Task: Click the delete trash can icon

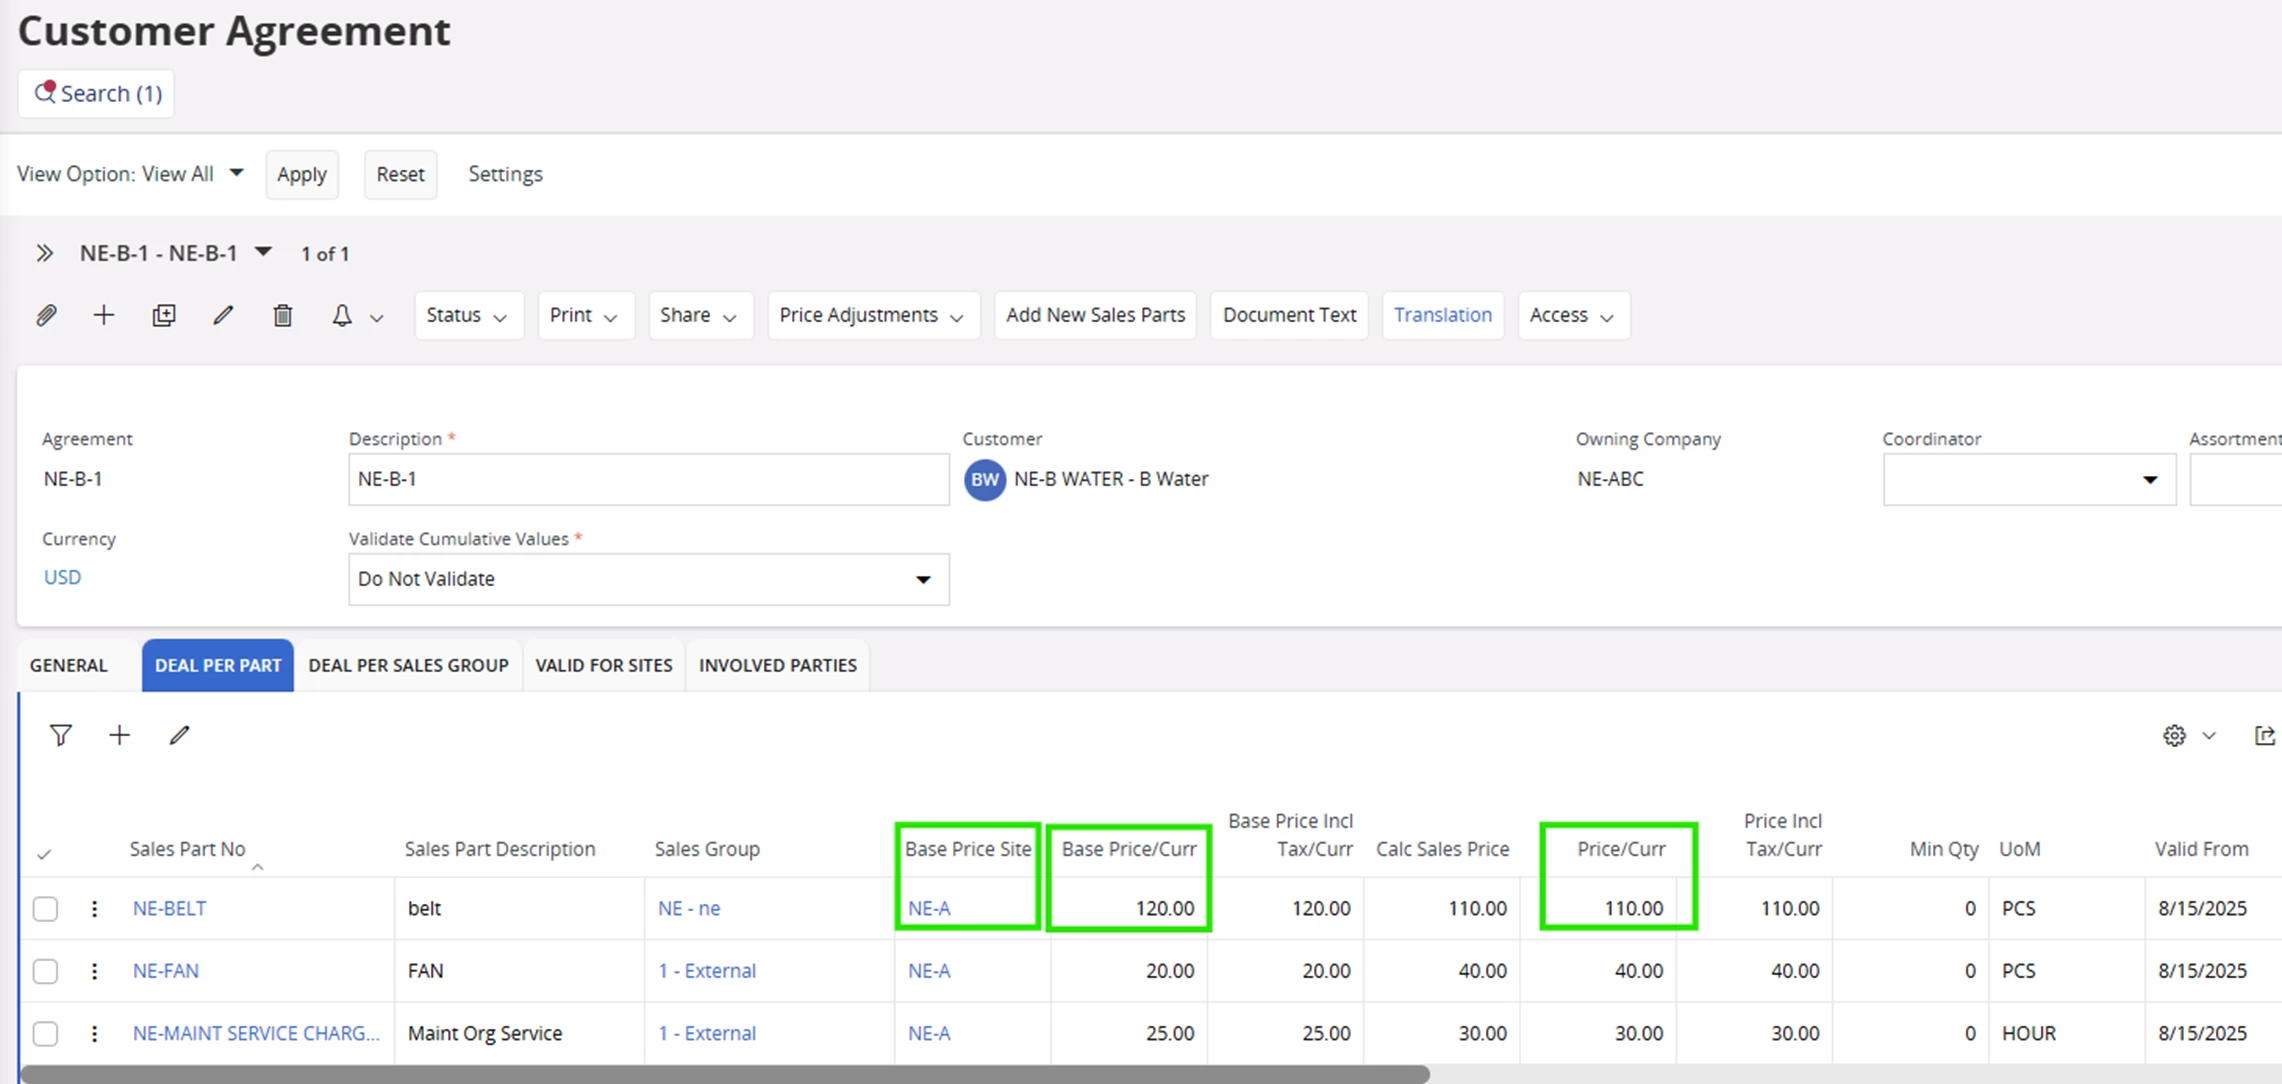Action: click(283, 316)
